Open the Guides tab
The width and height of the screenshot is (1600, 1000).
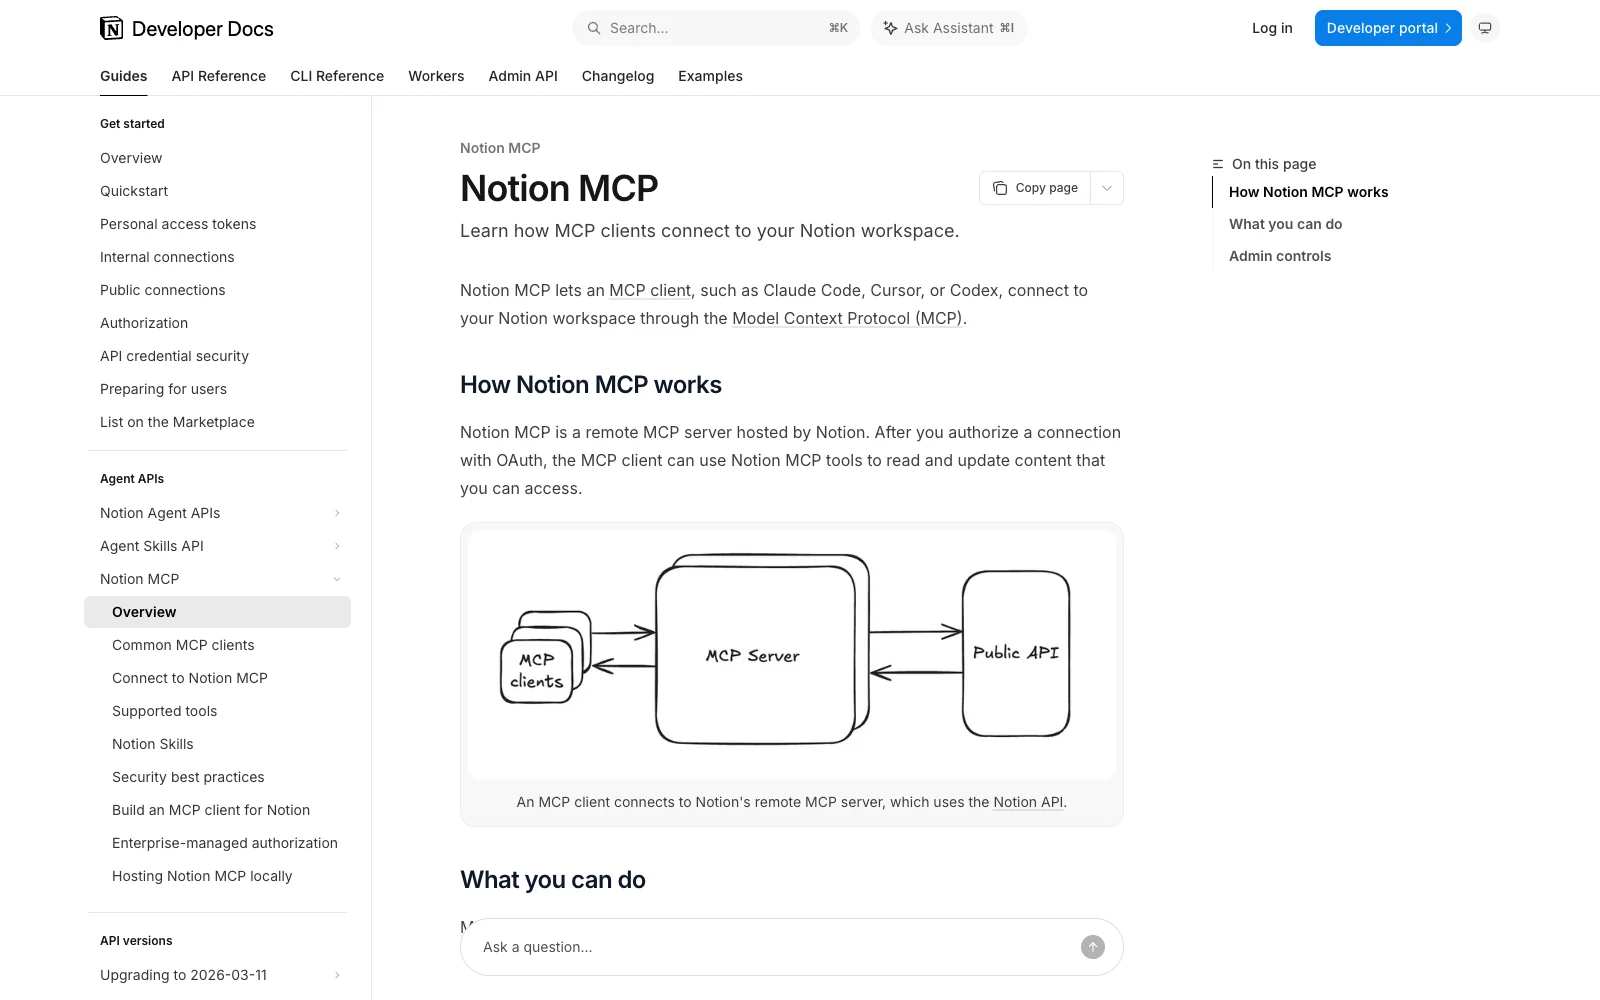[124, 76]
